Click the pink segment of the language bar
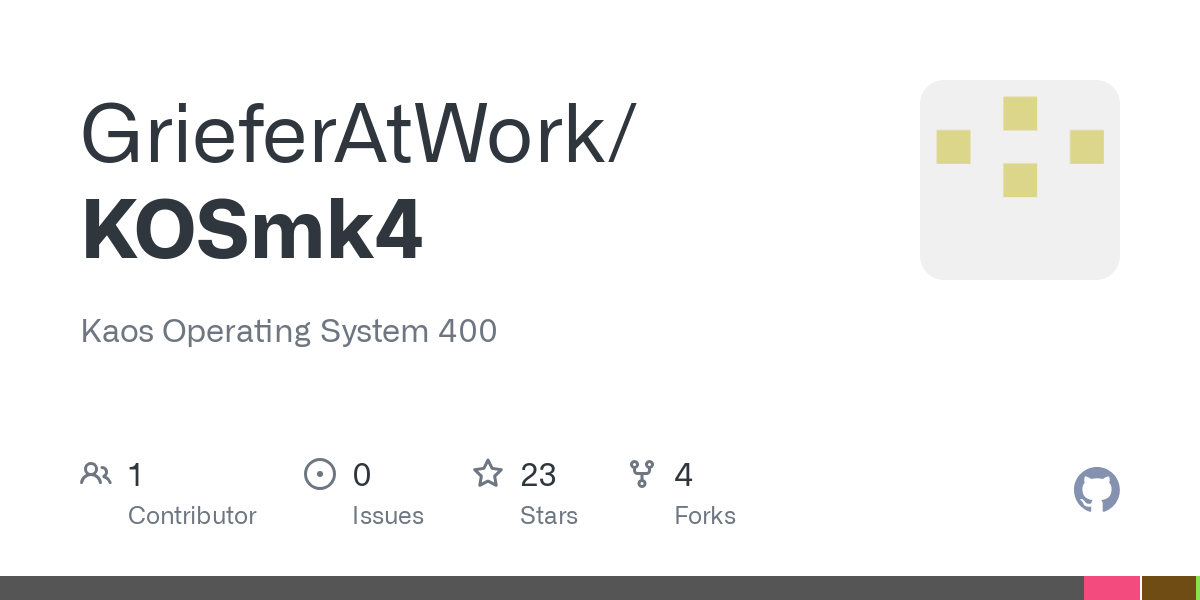 (x=1112, y=588)
